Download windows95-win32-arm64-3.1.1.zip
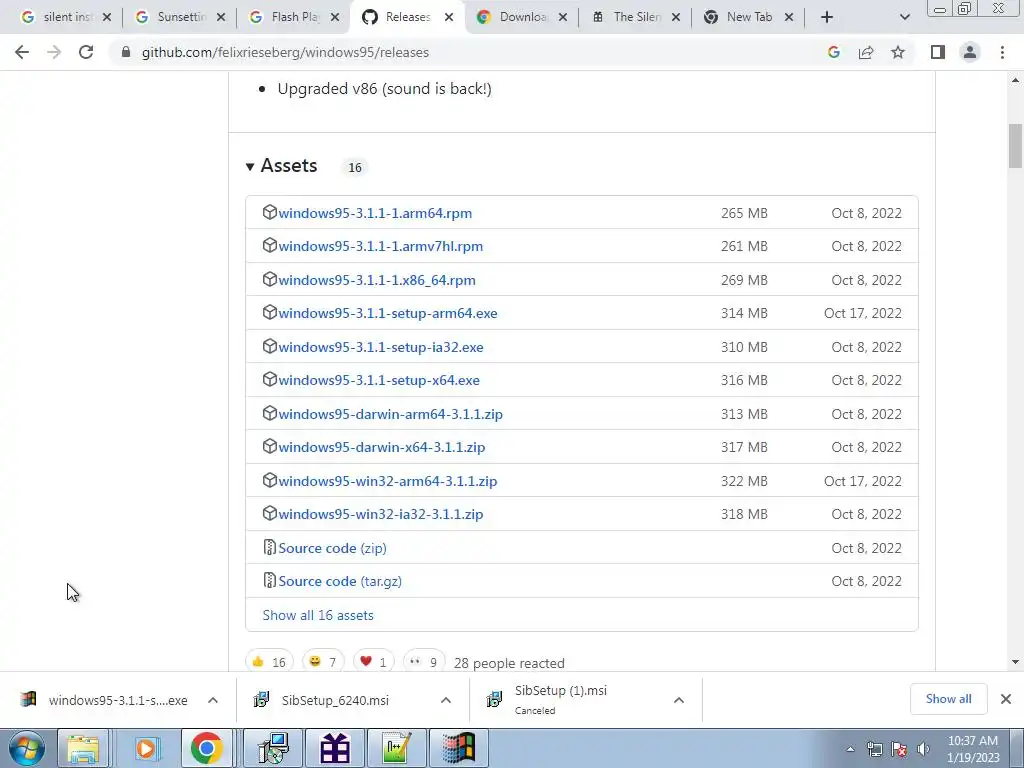 tap(388, 481)
